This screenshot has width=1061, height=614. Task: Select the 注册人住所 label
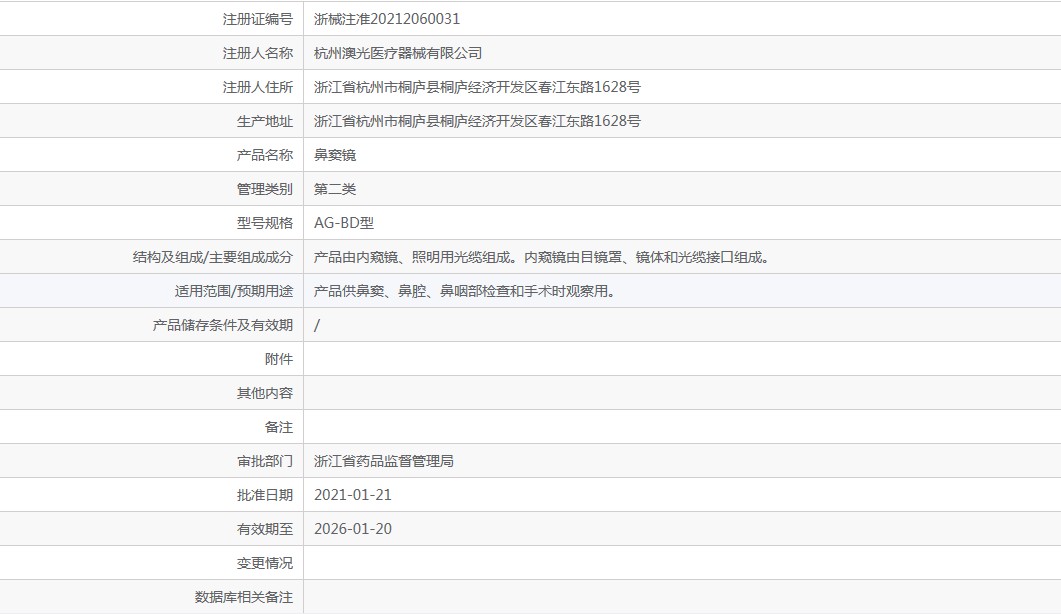coord(258,87)
